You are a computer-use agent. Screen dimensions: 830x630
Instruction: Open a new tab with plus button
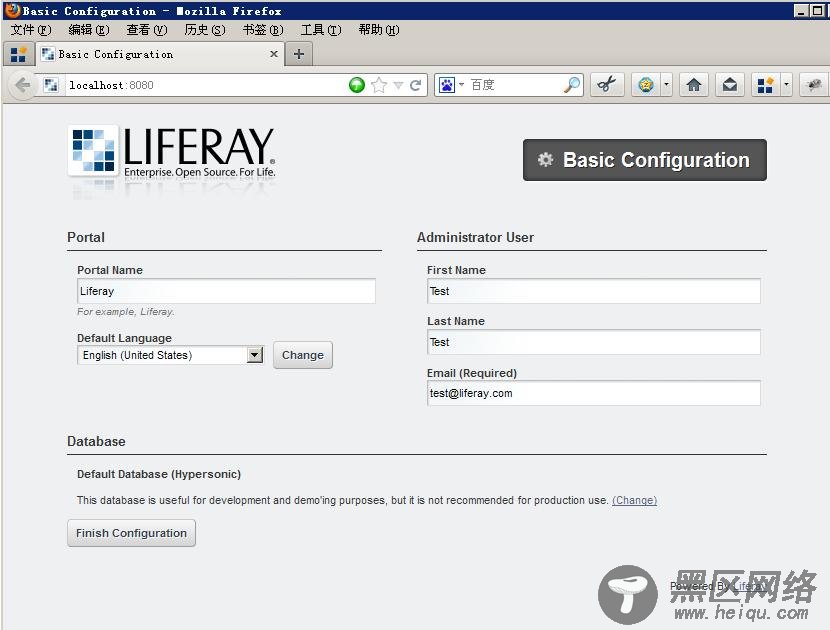pyautogui.click(x=299, y=54)
